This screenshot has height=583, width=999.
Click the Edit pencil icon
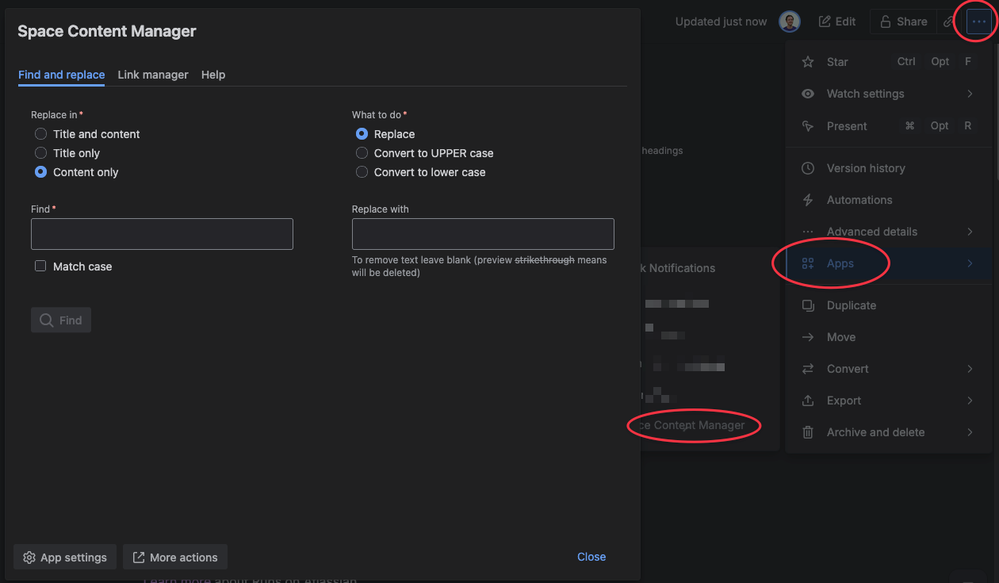[824, 22]
